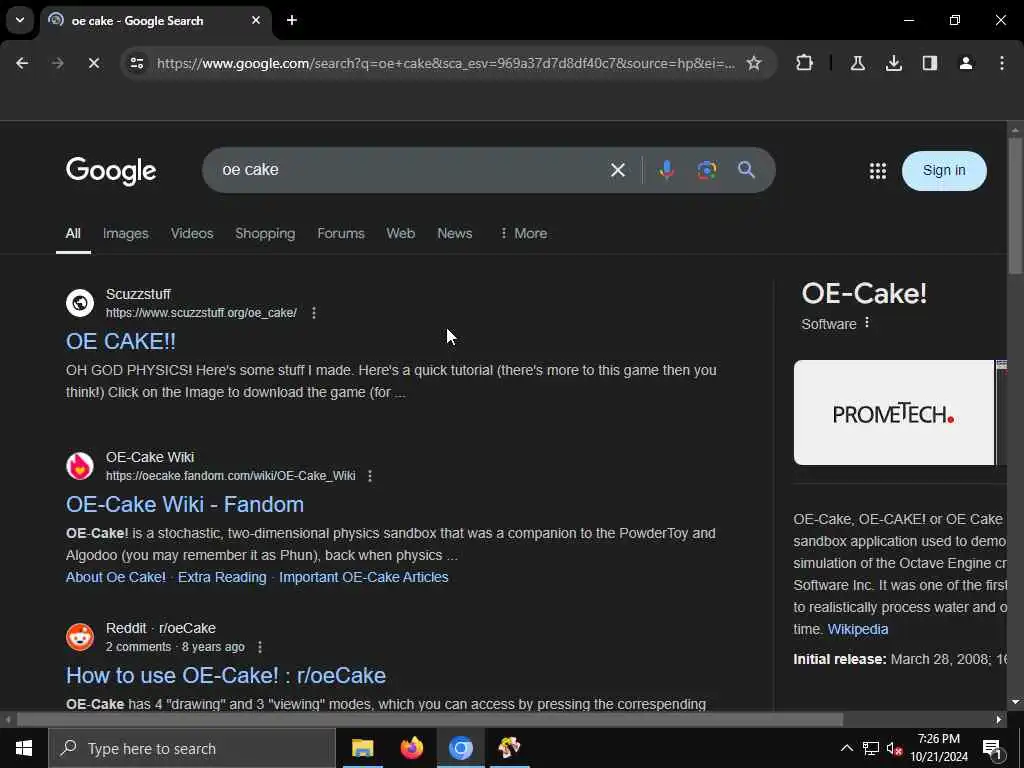This screenshot has width=1024, height=768.
Task: Open How to use OE-Cake! Reddit result
Action: pos(226,675)
